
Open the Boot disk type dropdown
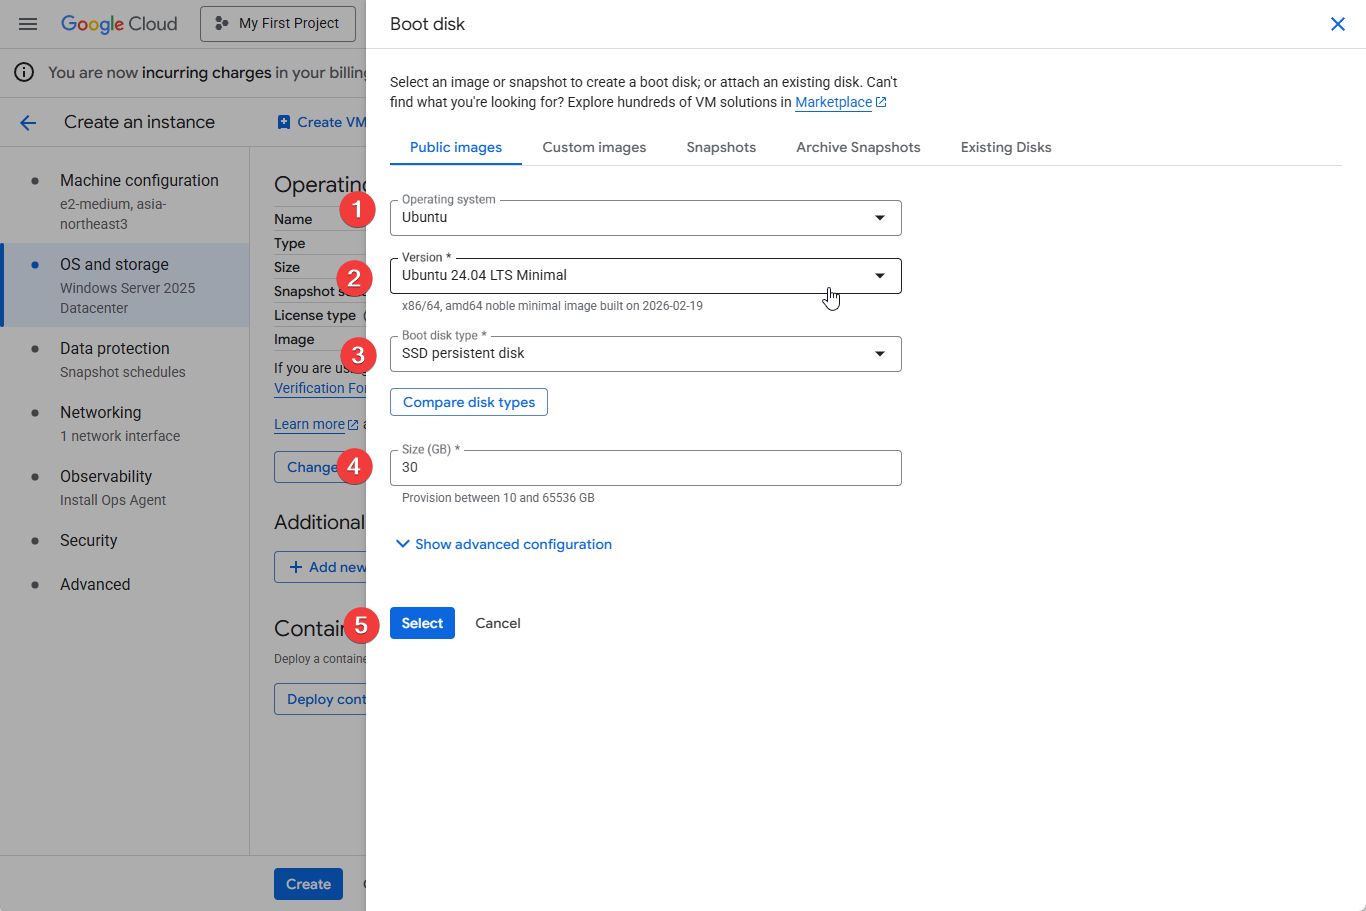pyautogui.click(x=645, y=354)
